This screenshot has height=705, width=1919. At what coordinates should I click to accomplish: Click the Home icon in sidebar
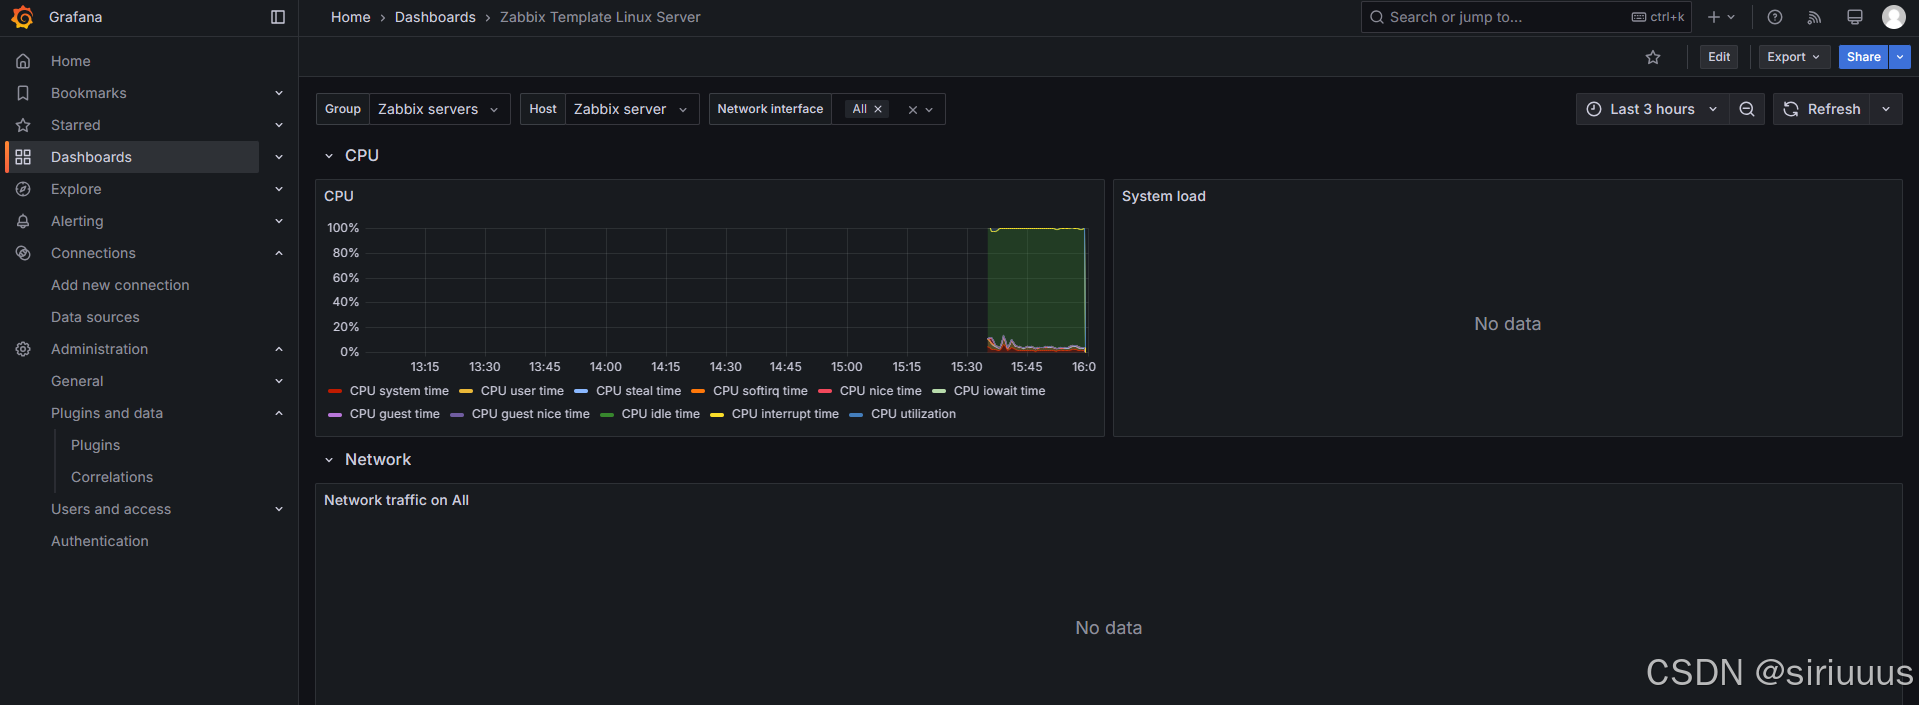tap(23, 61)
